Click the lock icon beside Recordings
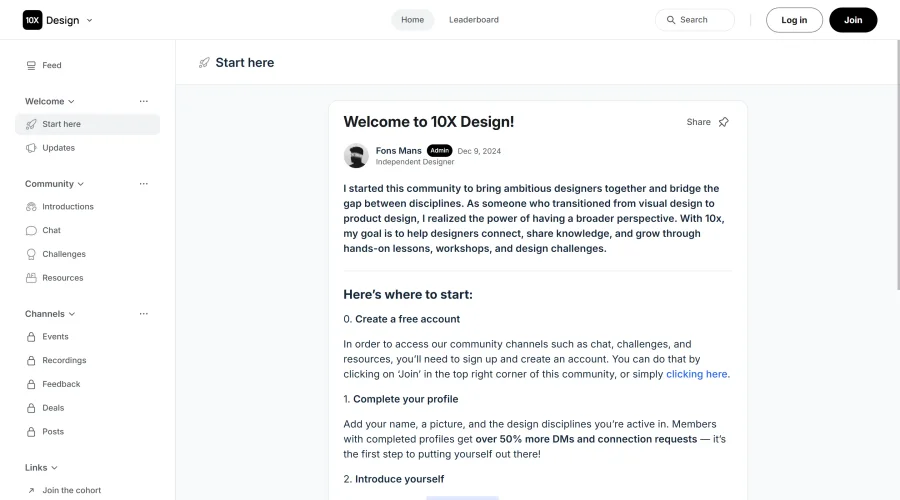 (31, 361)
